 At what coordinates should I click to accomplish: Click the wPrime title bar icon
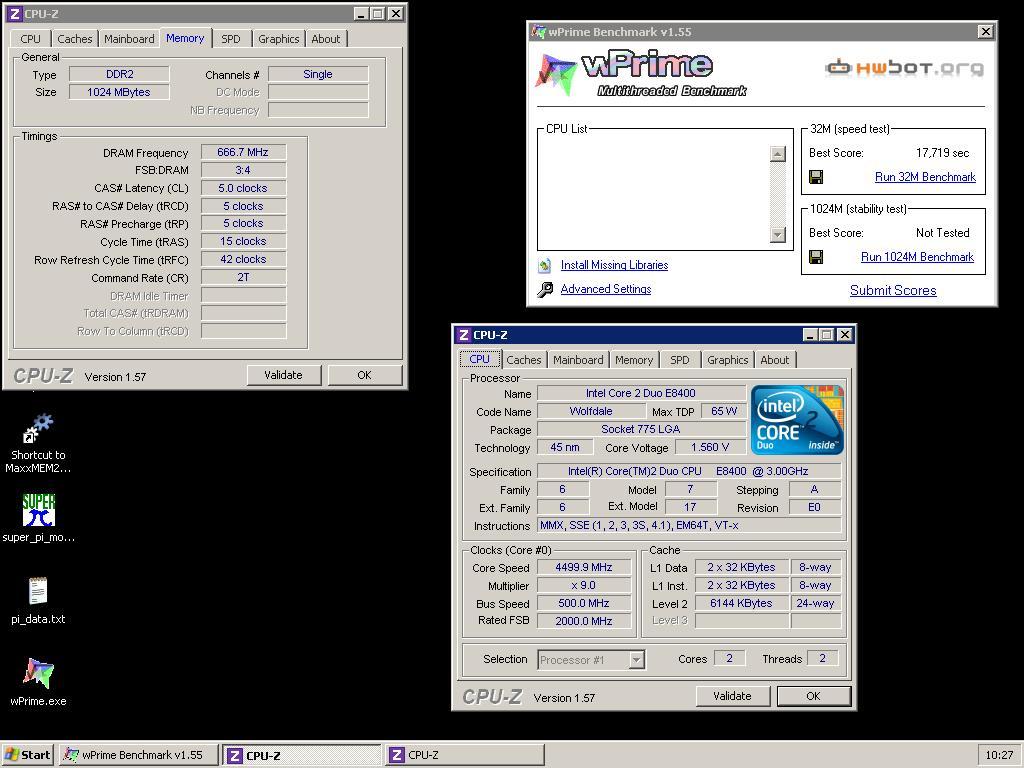(x=538, y=31)
